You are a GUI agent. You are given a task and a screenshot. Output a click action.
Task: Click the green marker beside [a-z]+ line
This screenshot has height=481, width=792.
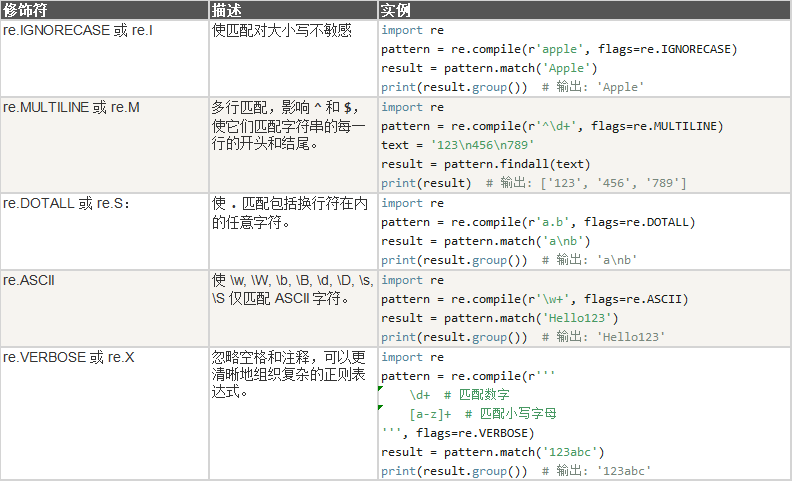coord(380,407)
